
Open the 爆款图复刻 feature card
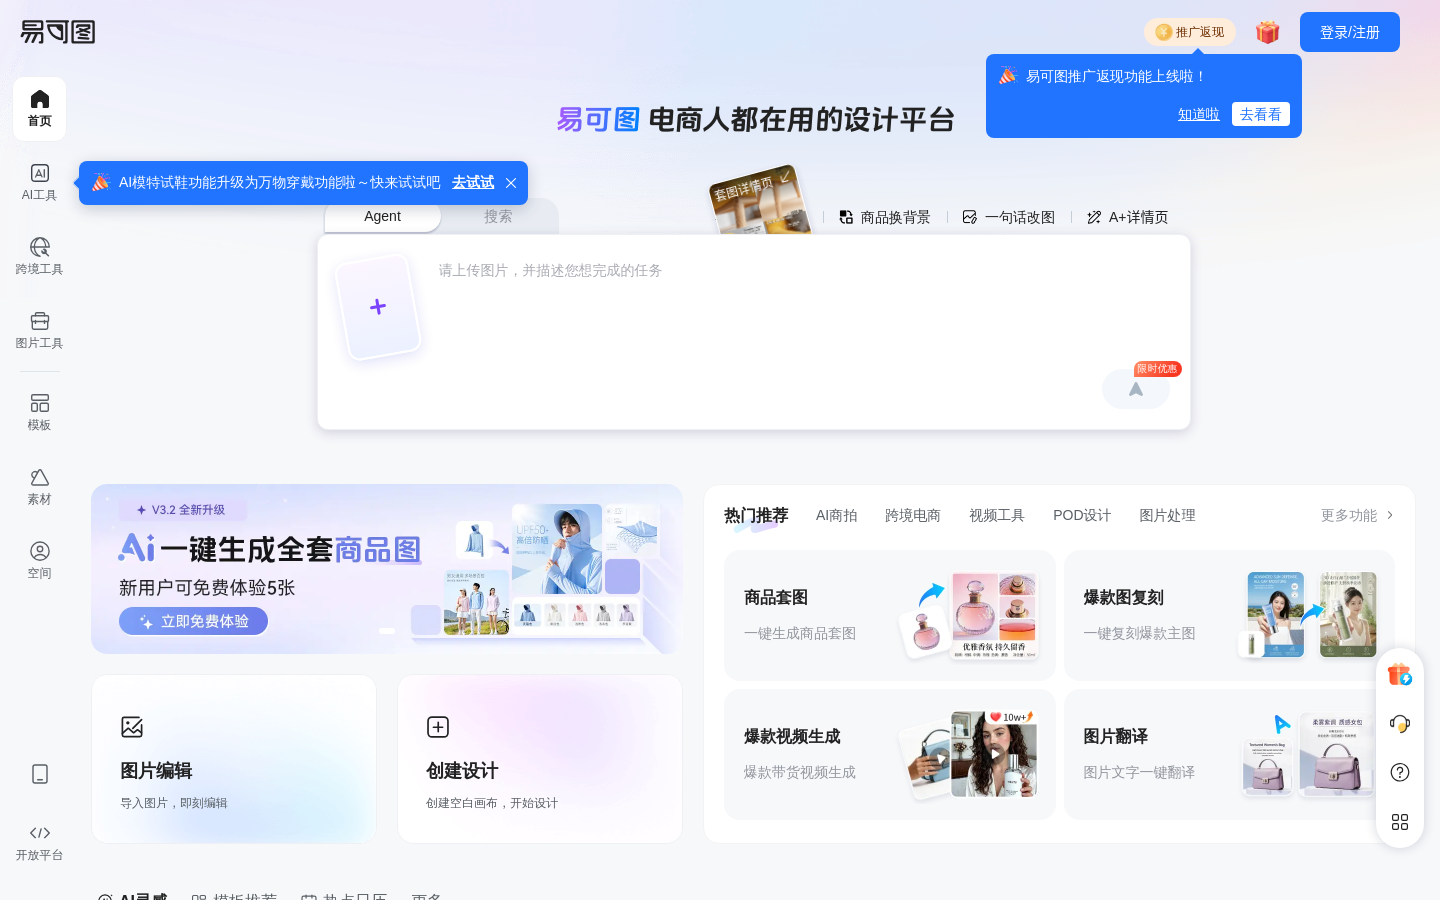click(x=1229, y=615)
